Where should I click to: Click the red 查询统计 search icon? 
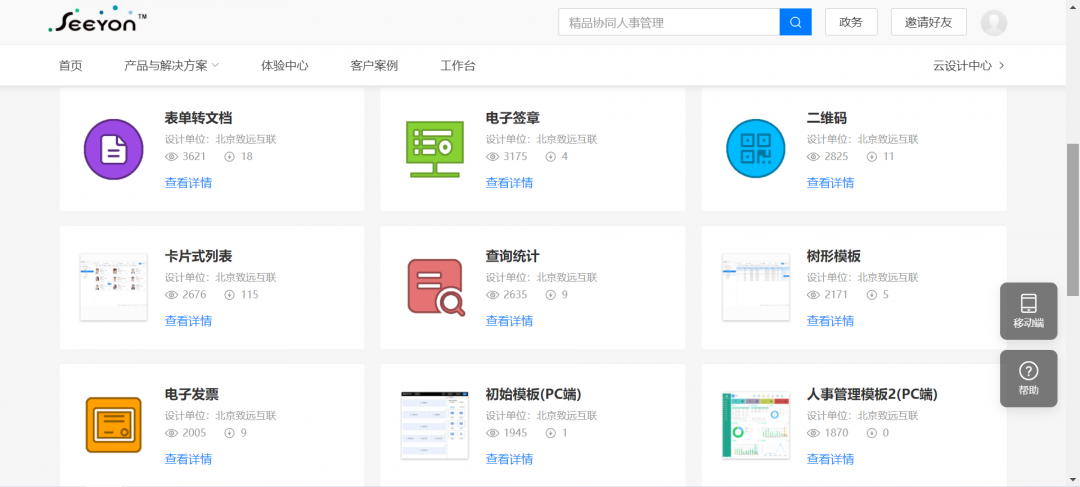(x=435, y=287)
